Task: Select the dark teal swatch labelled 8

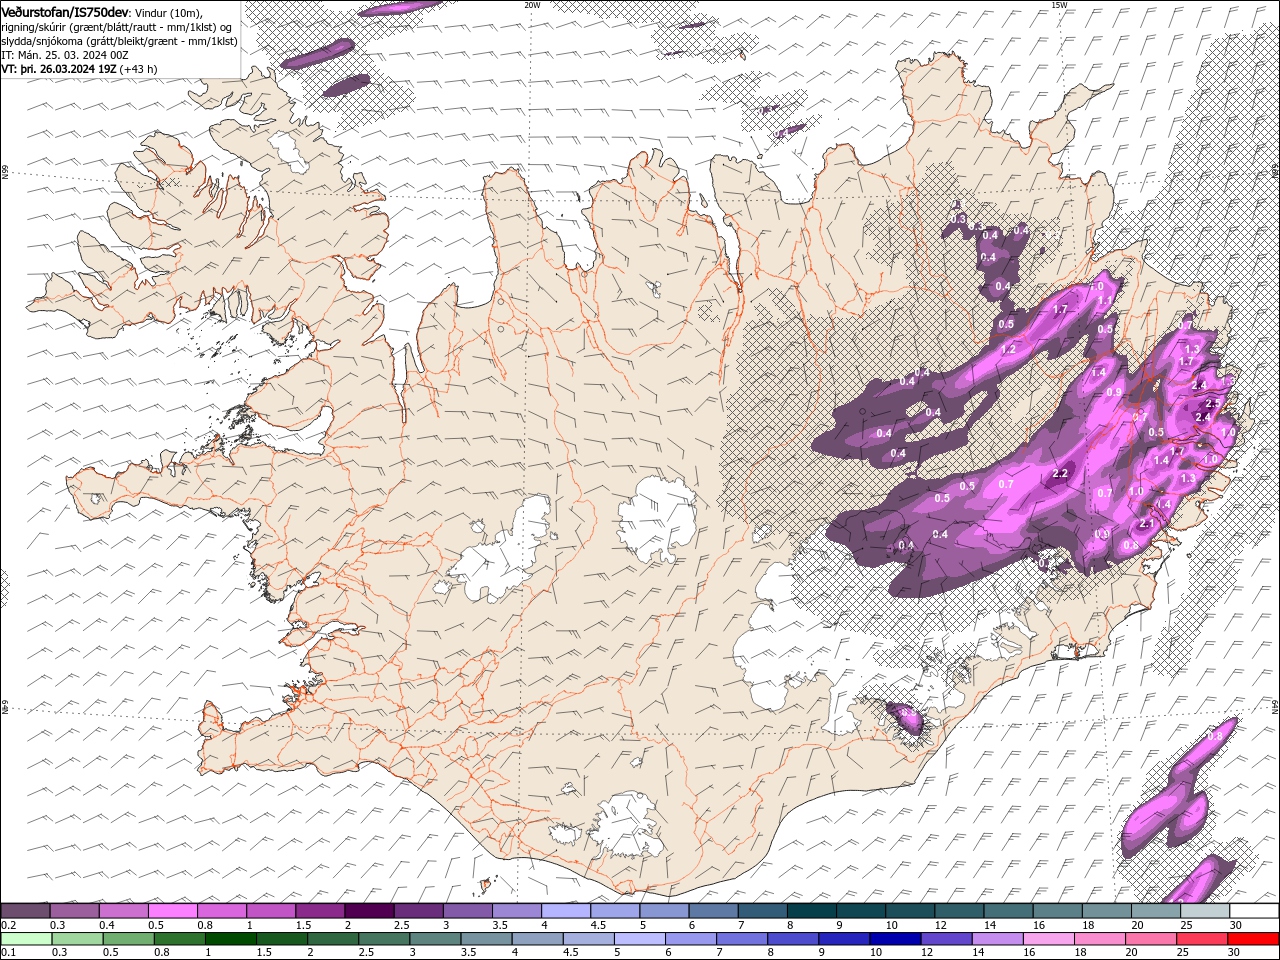Action: (x=811, y=911)
